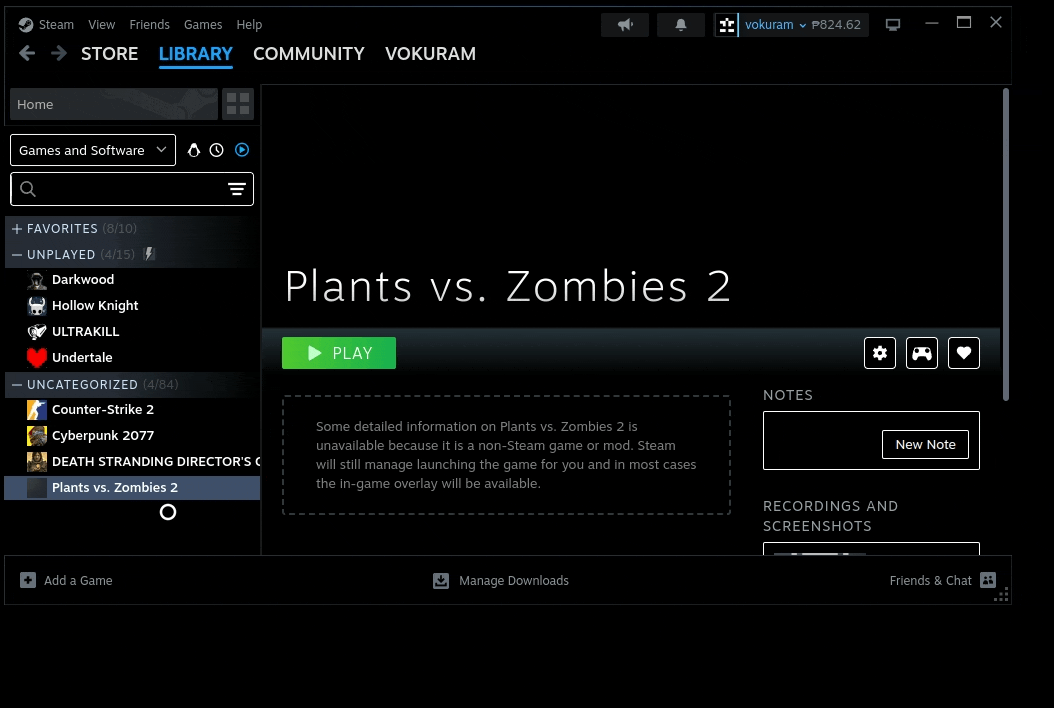Switch to the STORE tab
1054x708 pixels.
[110, 54]
